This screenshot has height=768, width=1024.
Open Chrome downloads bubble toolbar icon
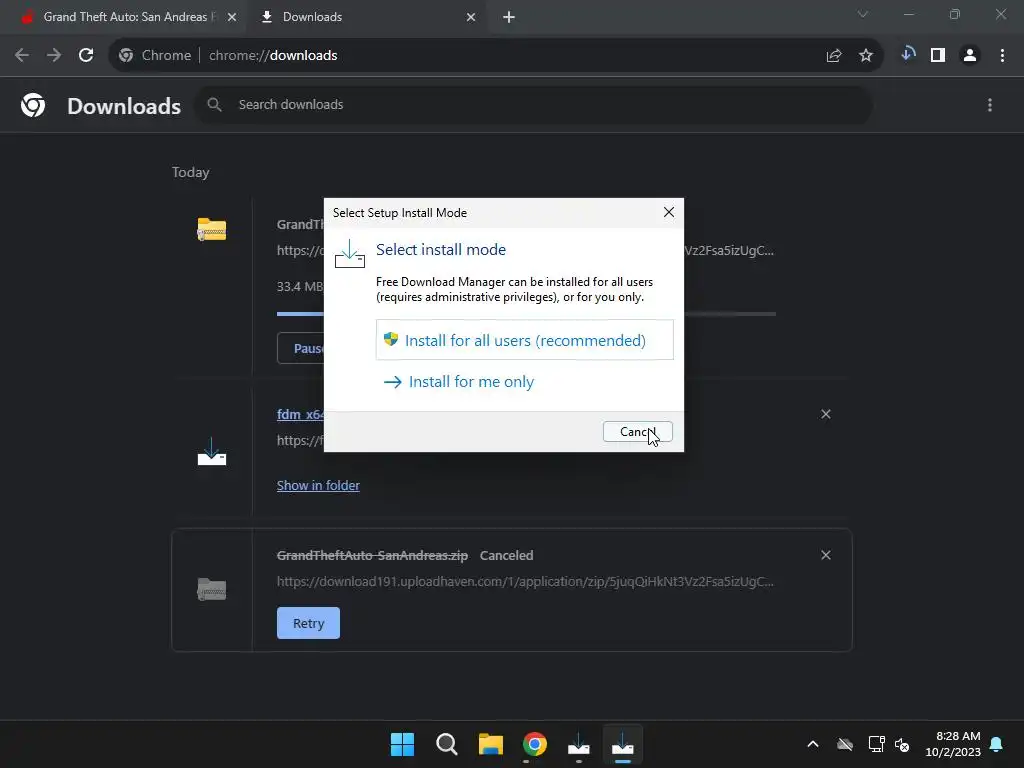coord(908,54)
